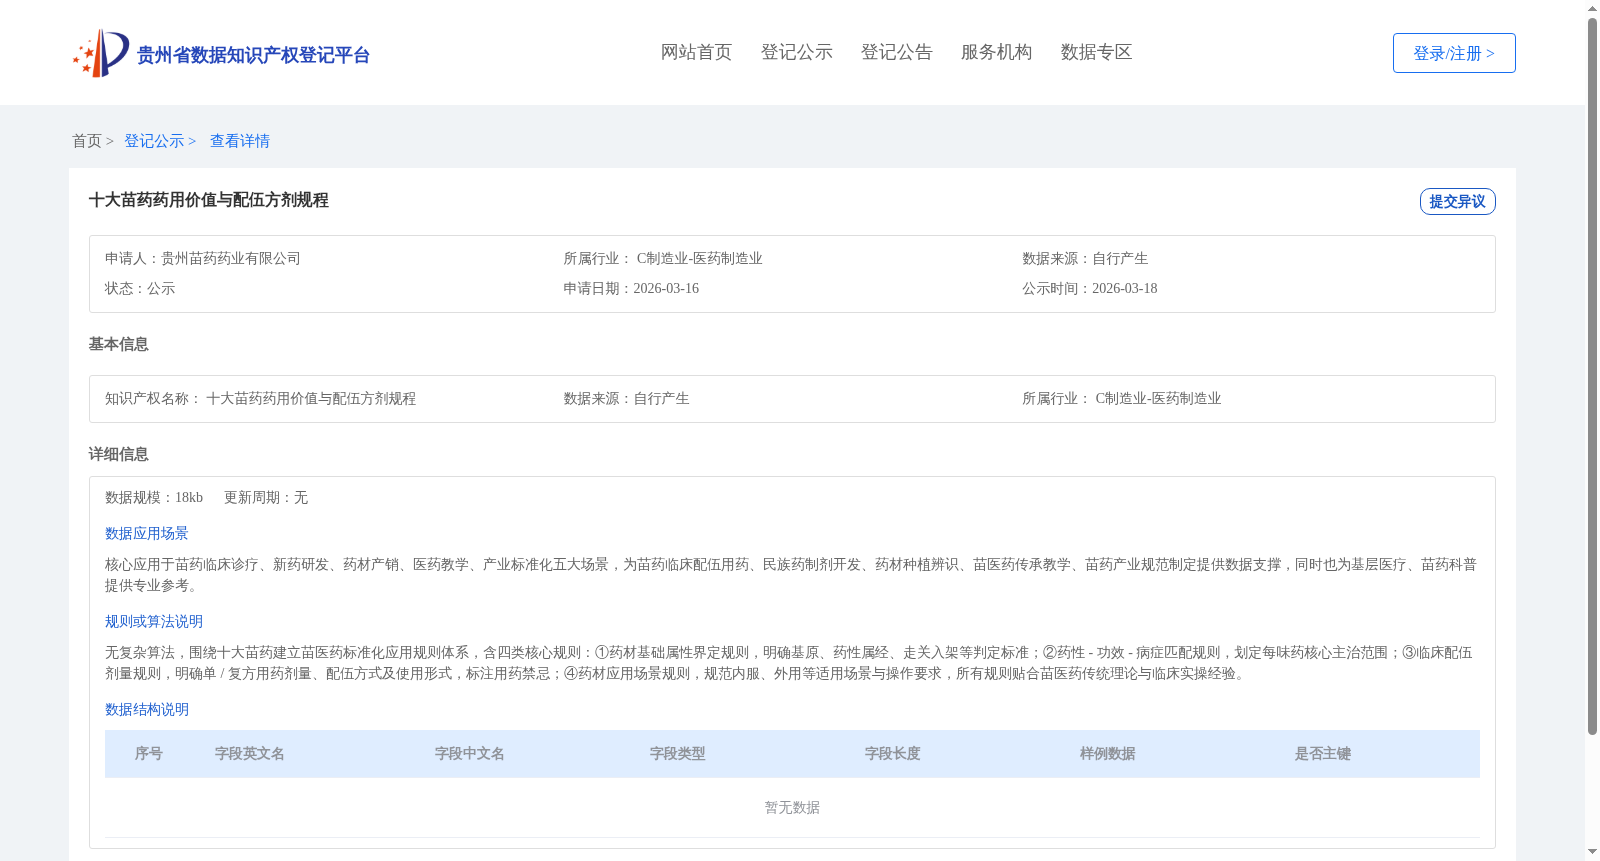
Task: Click the 登录/注册 button
Action: tap(1454, 53)
